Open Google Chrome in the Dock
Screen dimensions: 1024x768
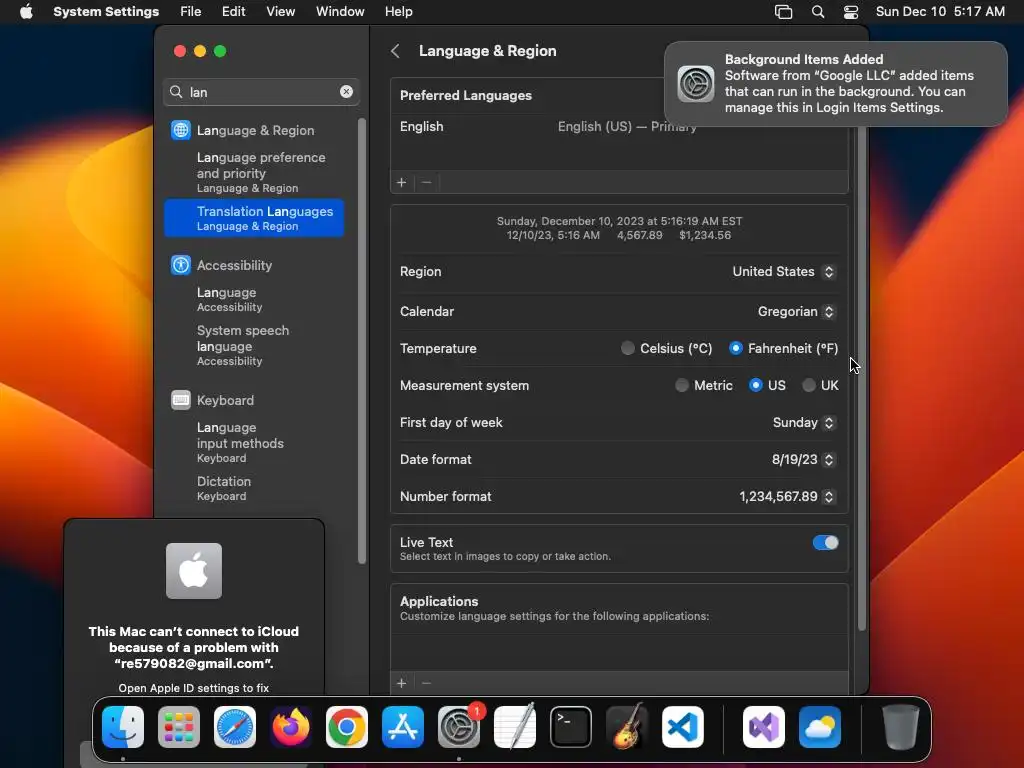[x=347, y=727]
